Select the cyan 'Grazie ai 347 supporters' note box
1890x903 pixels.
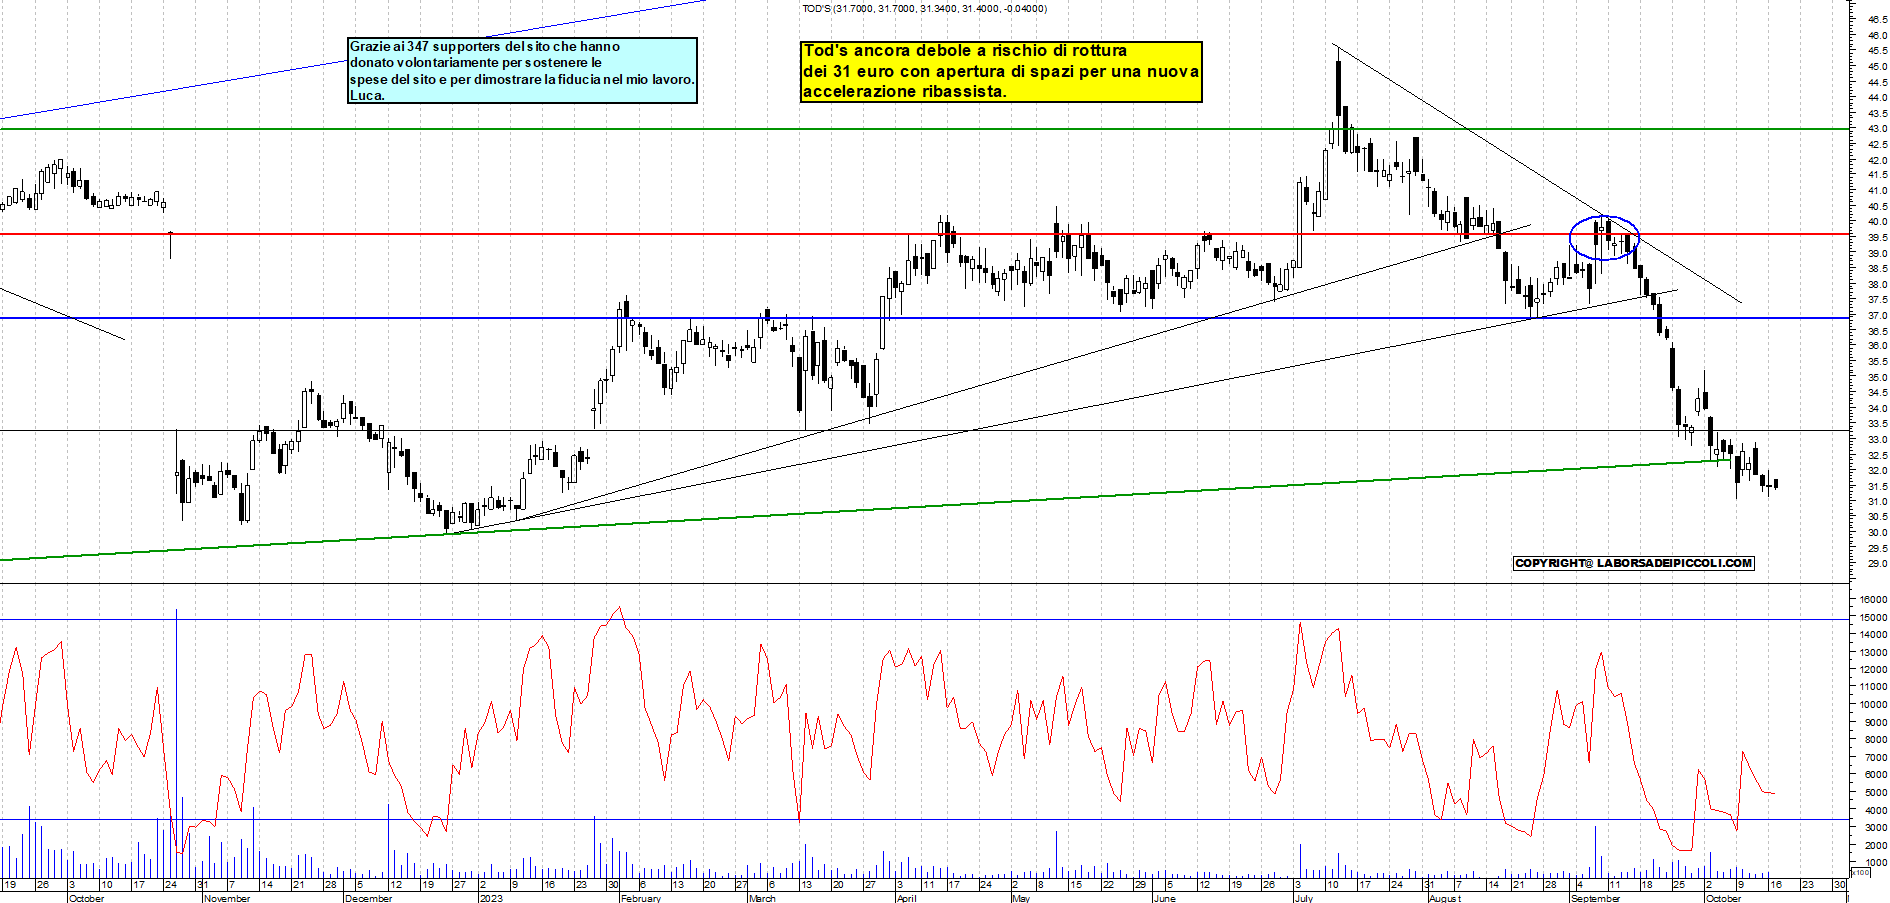click(x=522, y=71)
